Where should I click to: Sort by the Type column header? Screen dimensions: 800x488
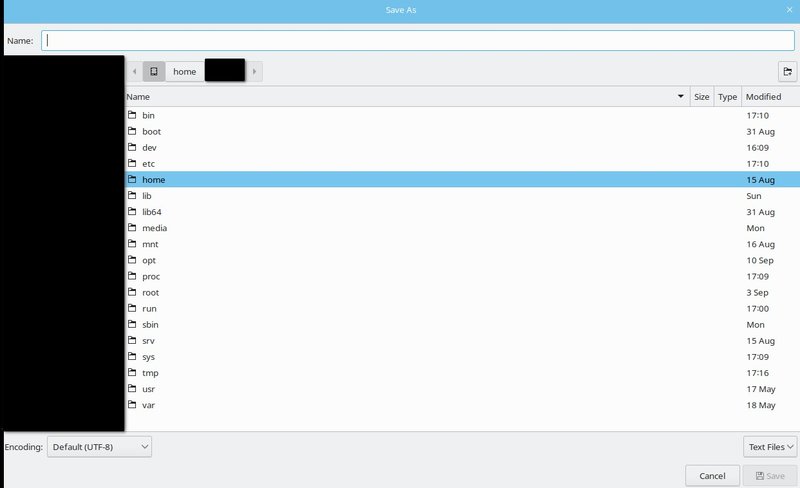(728, 96)
